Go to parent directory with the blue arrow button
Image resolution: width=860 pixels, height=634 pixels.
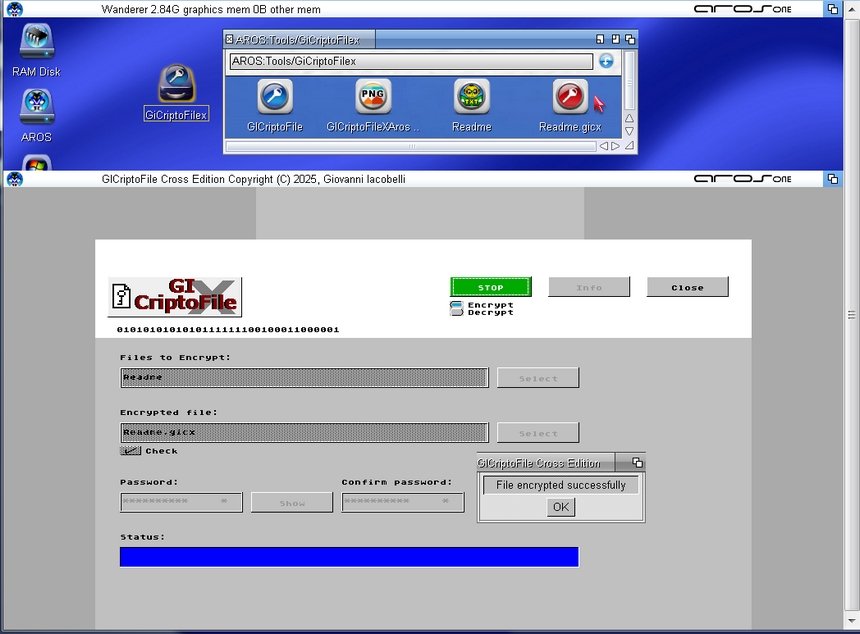606,61
